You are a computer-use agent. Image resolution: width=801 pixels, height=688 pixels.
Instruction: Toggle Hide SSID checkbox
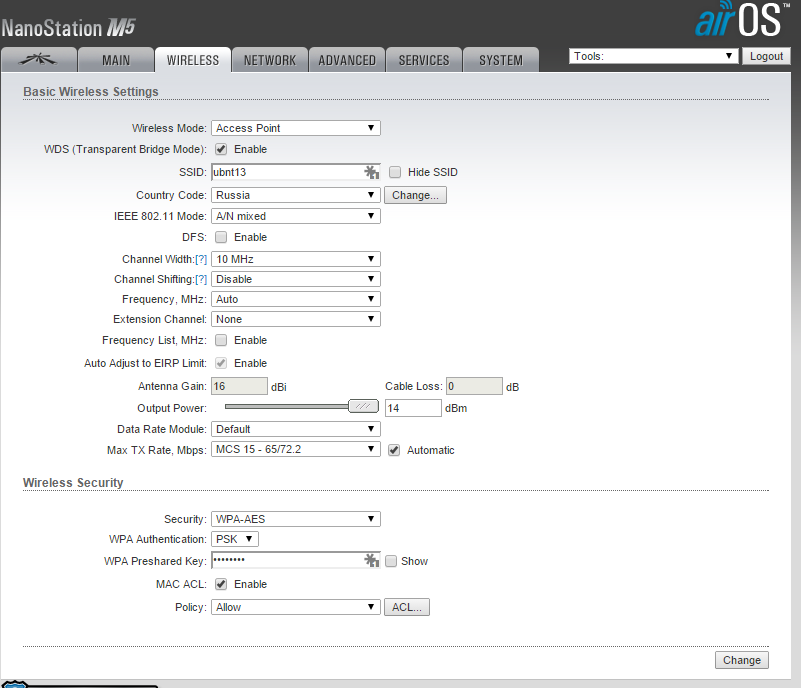[395, 172]
